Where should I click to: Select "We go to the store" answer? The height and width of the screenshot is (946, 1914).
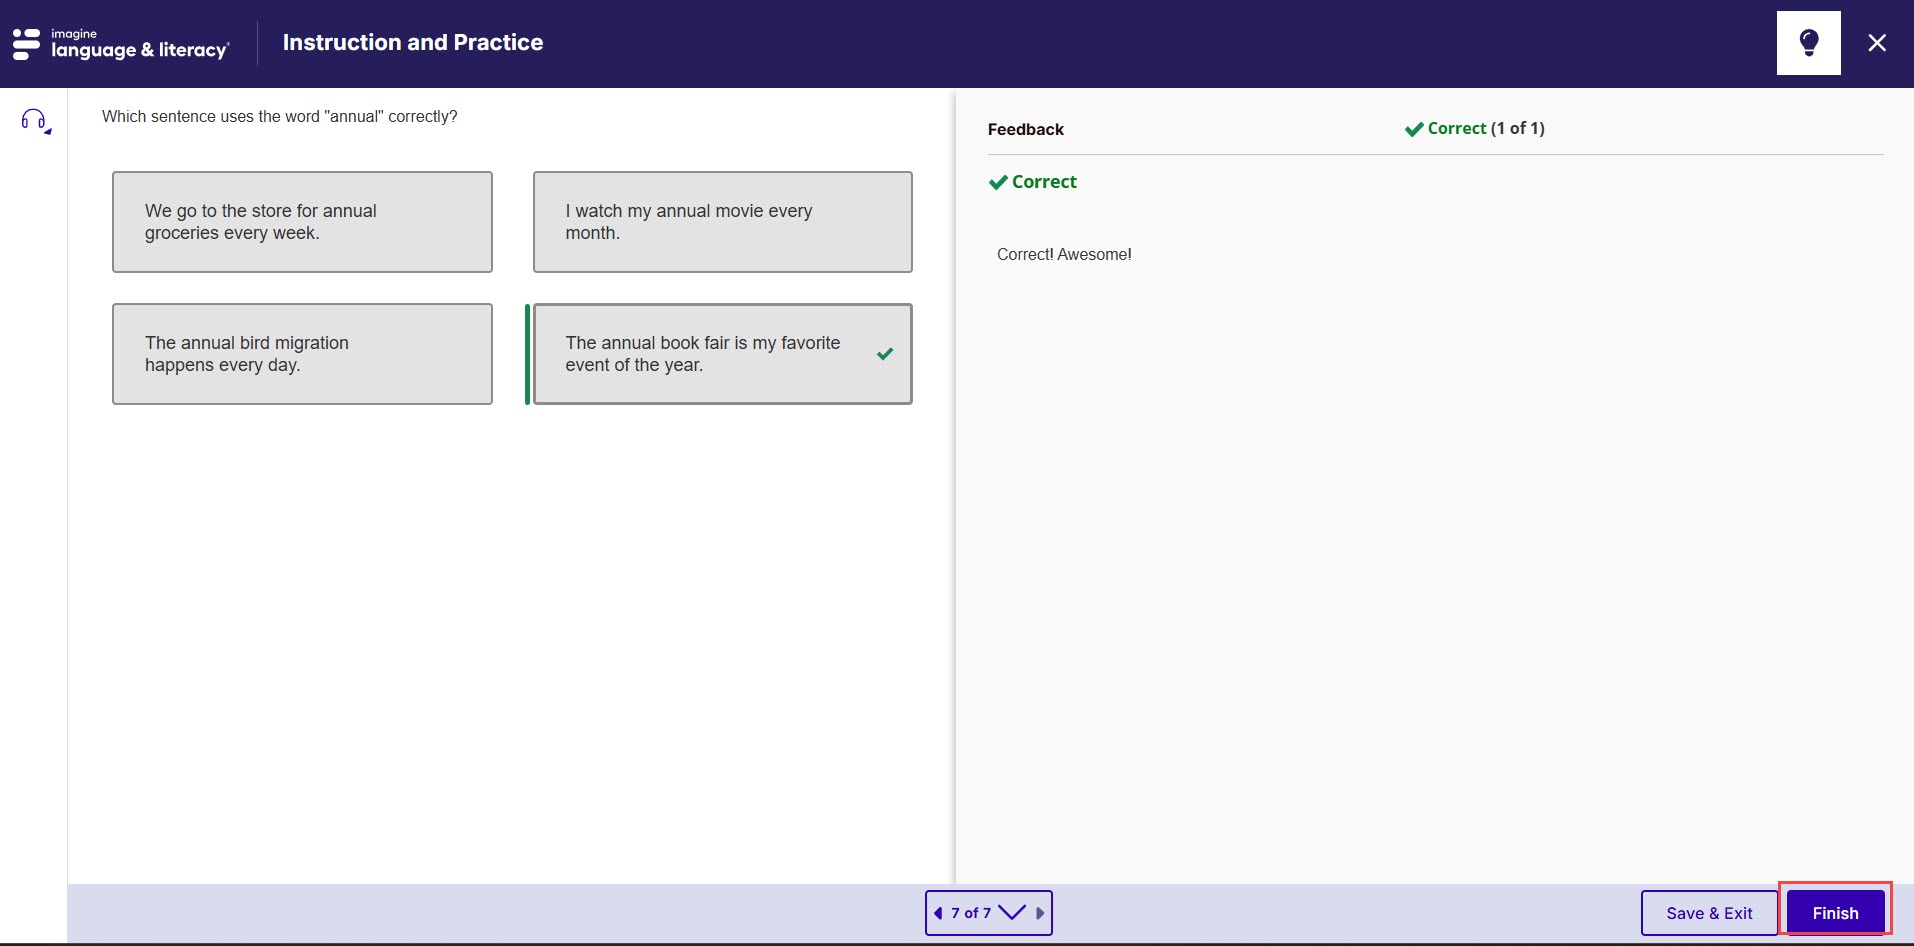click(x=302, y=222)
